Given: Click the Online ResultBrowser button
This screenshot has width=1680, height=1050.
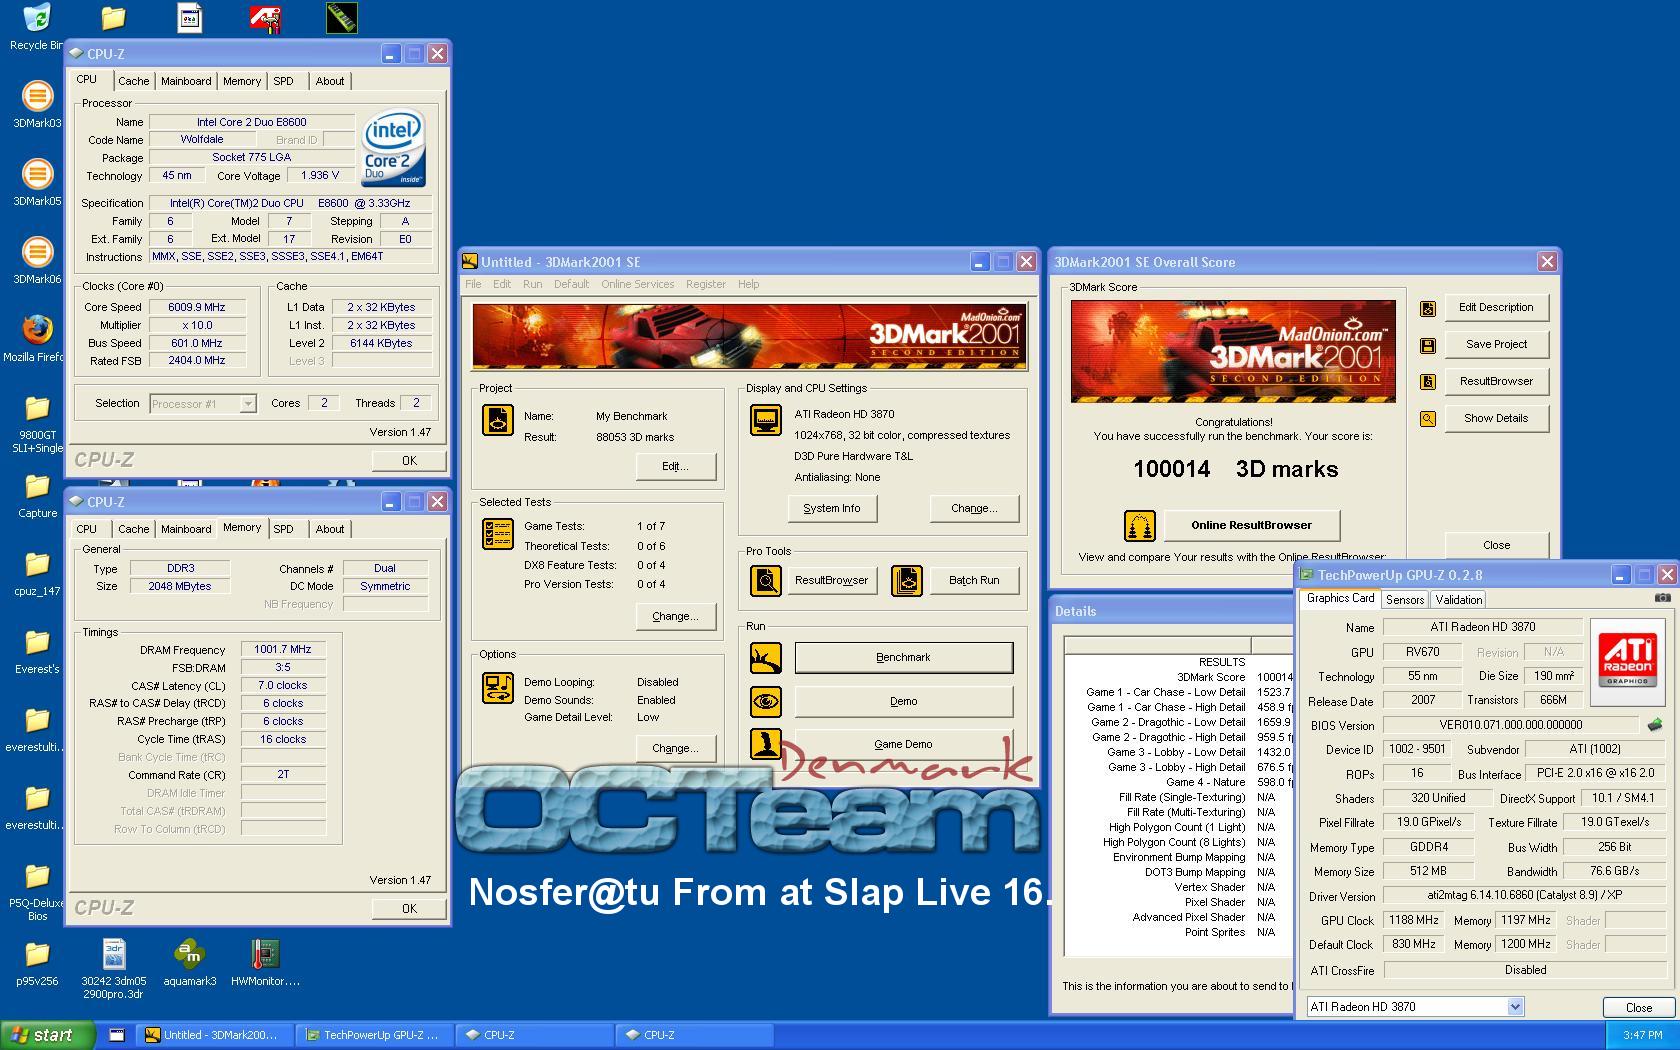Looking at the screenshot, I should coord(1251,525).
